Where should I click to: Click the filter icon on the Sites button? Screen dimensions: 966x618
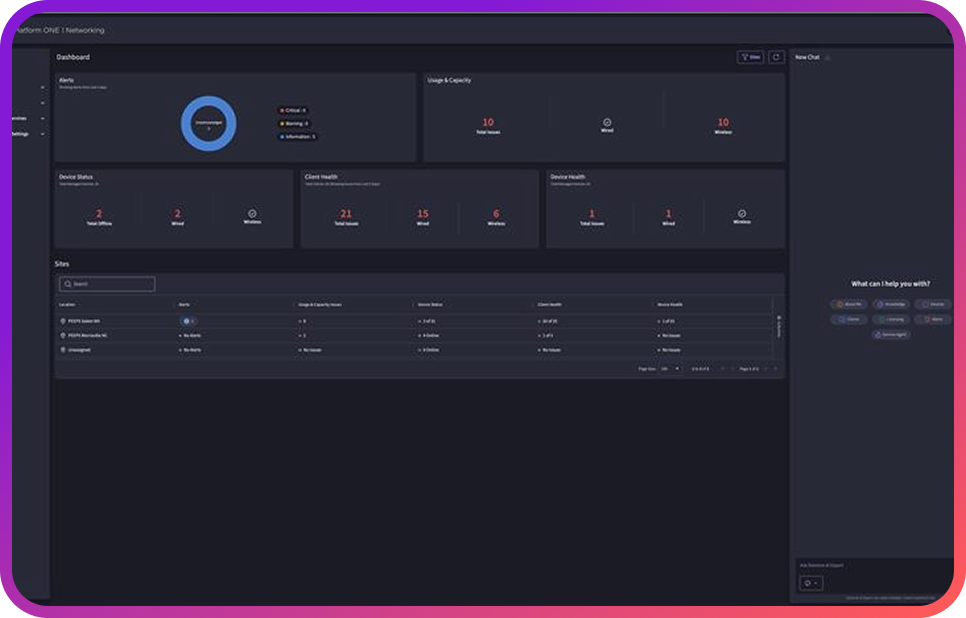point(743,57)
